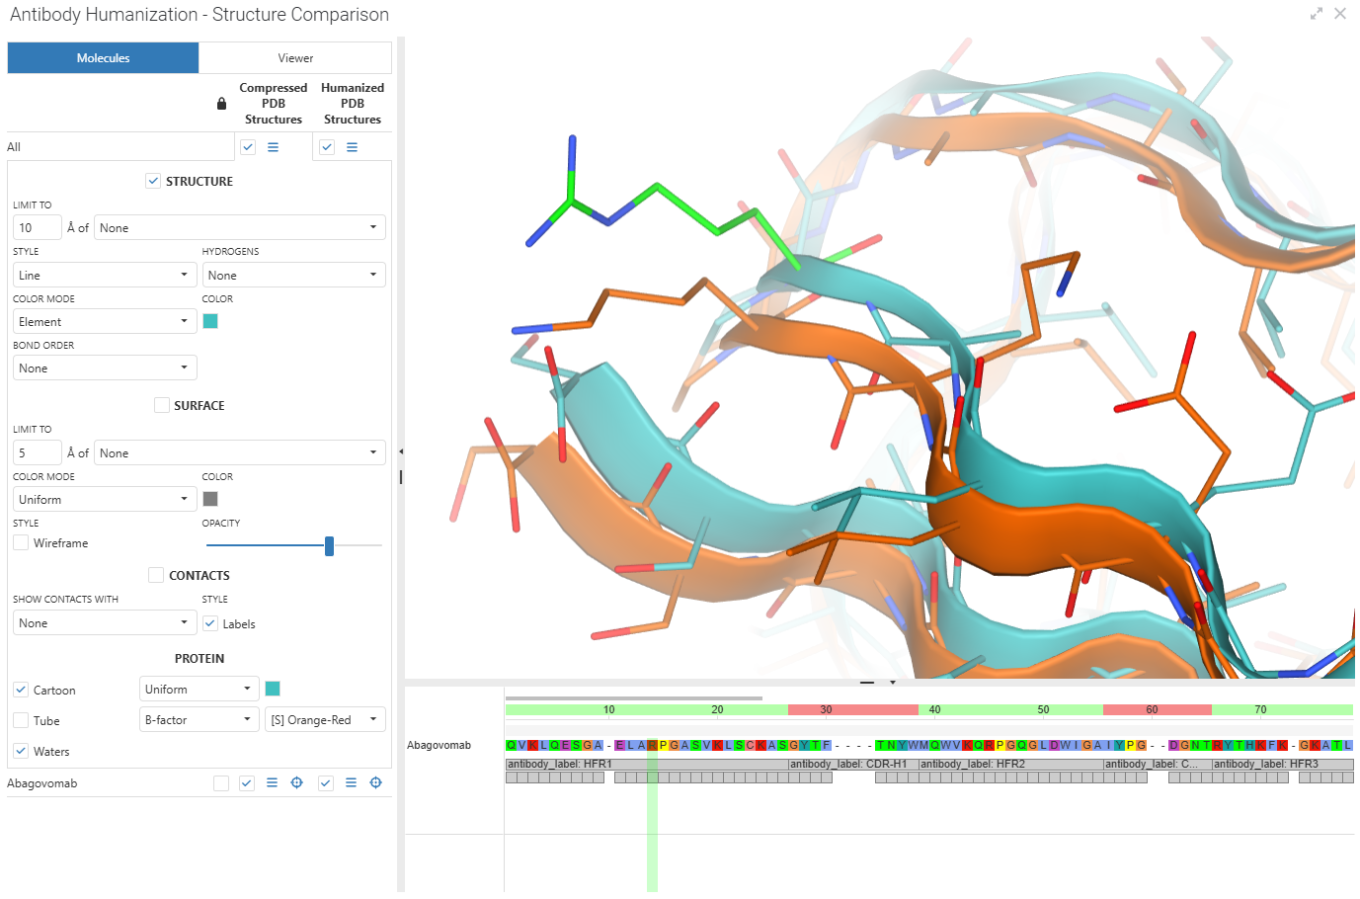Open Abagovomab Compressed PDB structure menu
The width and height of the screenshot is (1360, 899).
(x=272, y=783)
